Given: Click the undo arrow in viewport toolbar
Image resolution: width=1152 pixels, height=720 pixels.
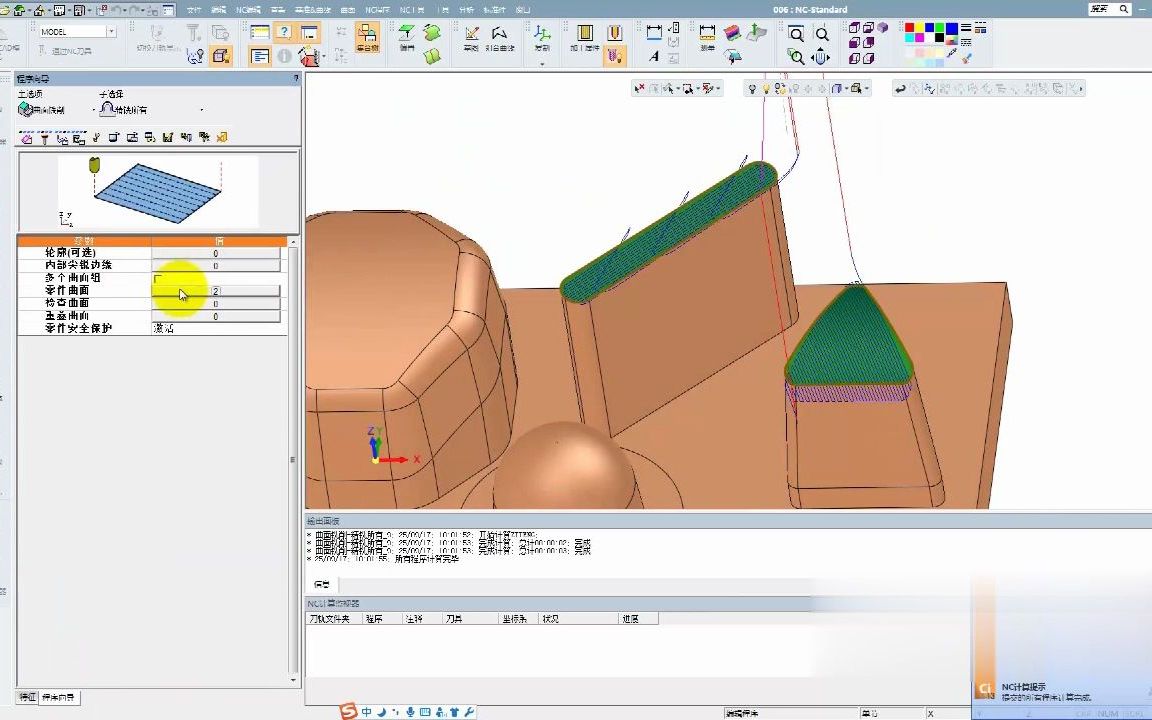Looking at the screenshot, I should click(x=901, y=89).
